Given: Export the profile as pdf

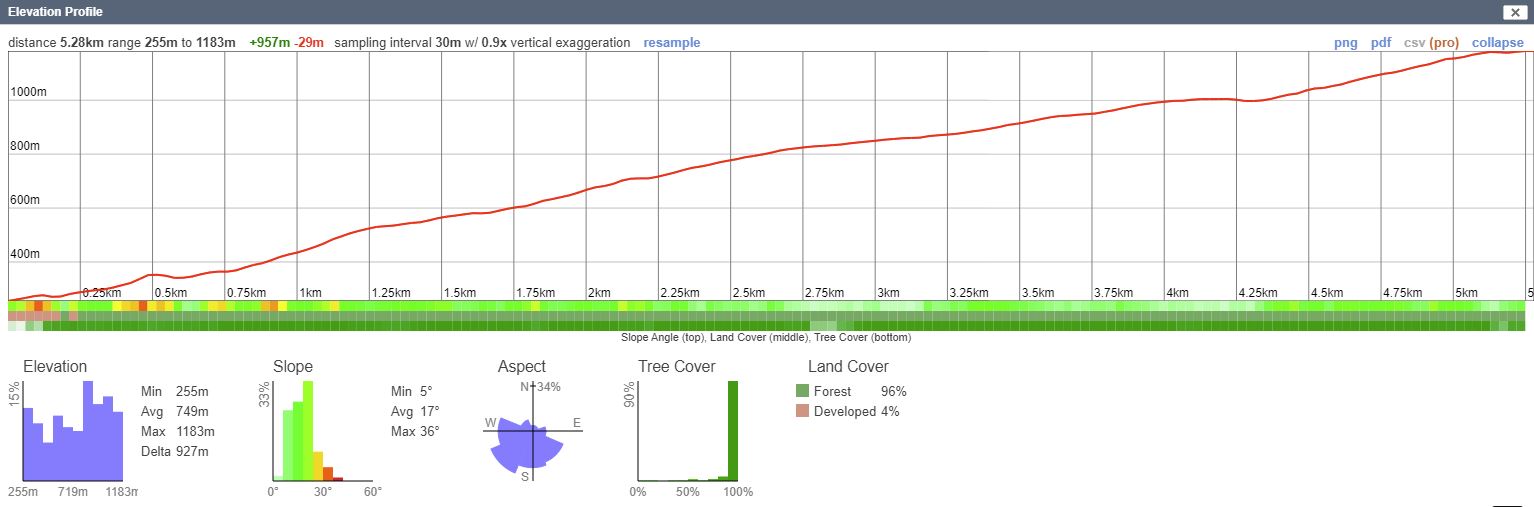Looking at the screenshot, I should click(1380, 43).
